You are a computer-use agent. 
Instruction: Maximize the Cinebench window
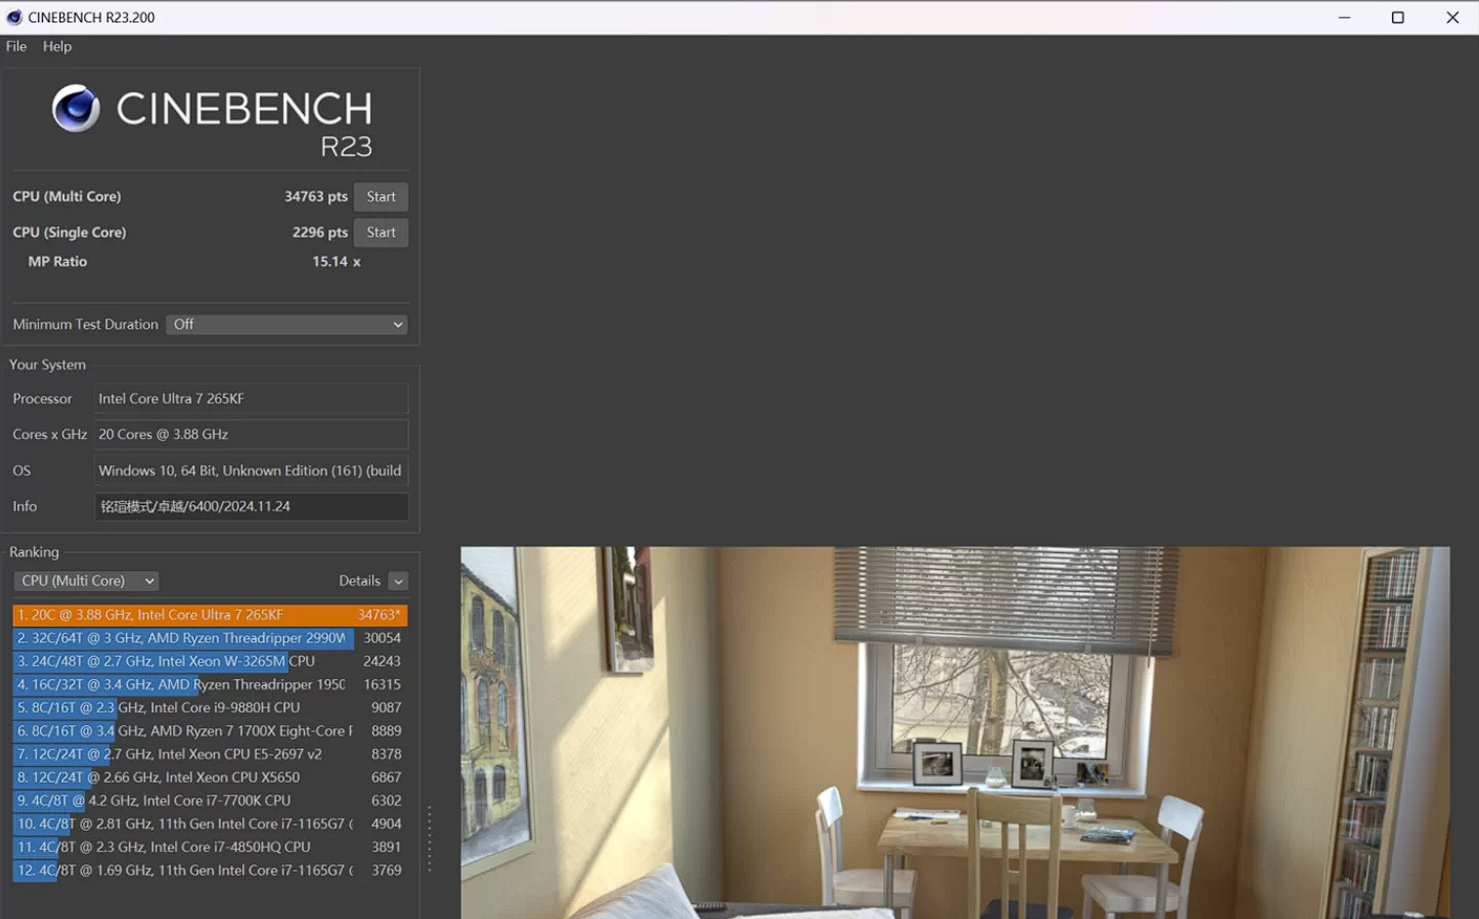[x=1398, y=17]
